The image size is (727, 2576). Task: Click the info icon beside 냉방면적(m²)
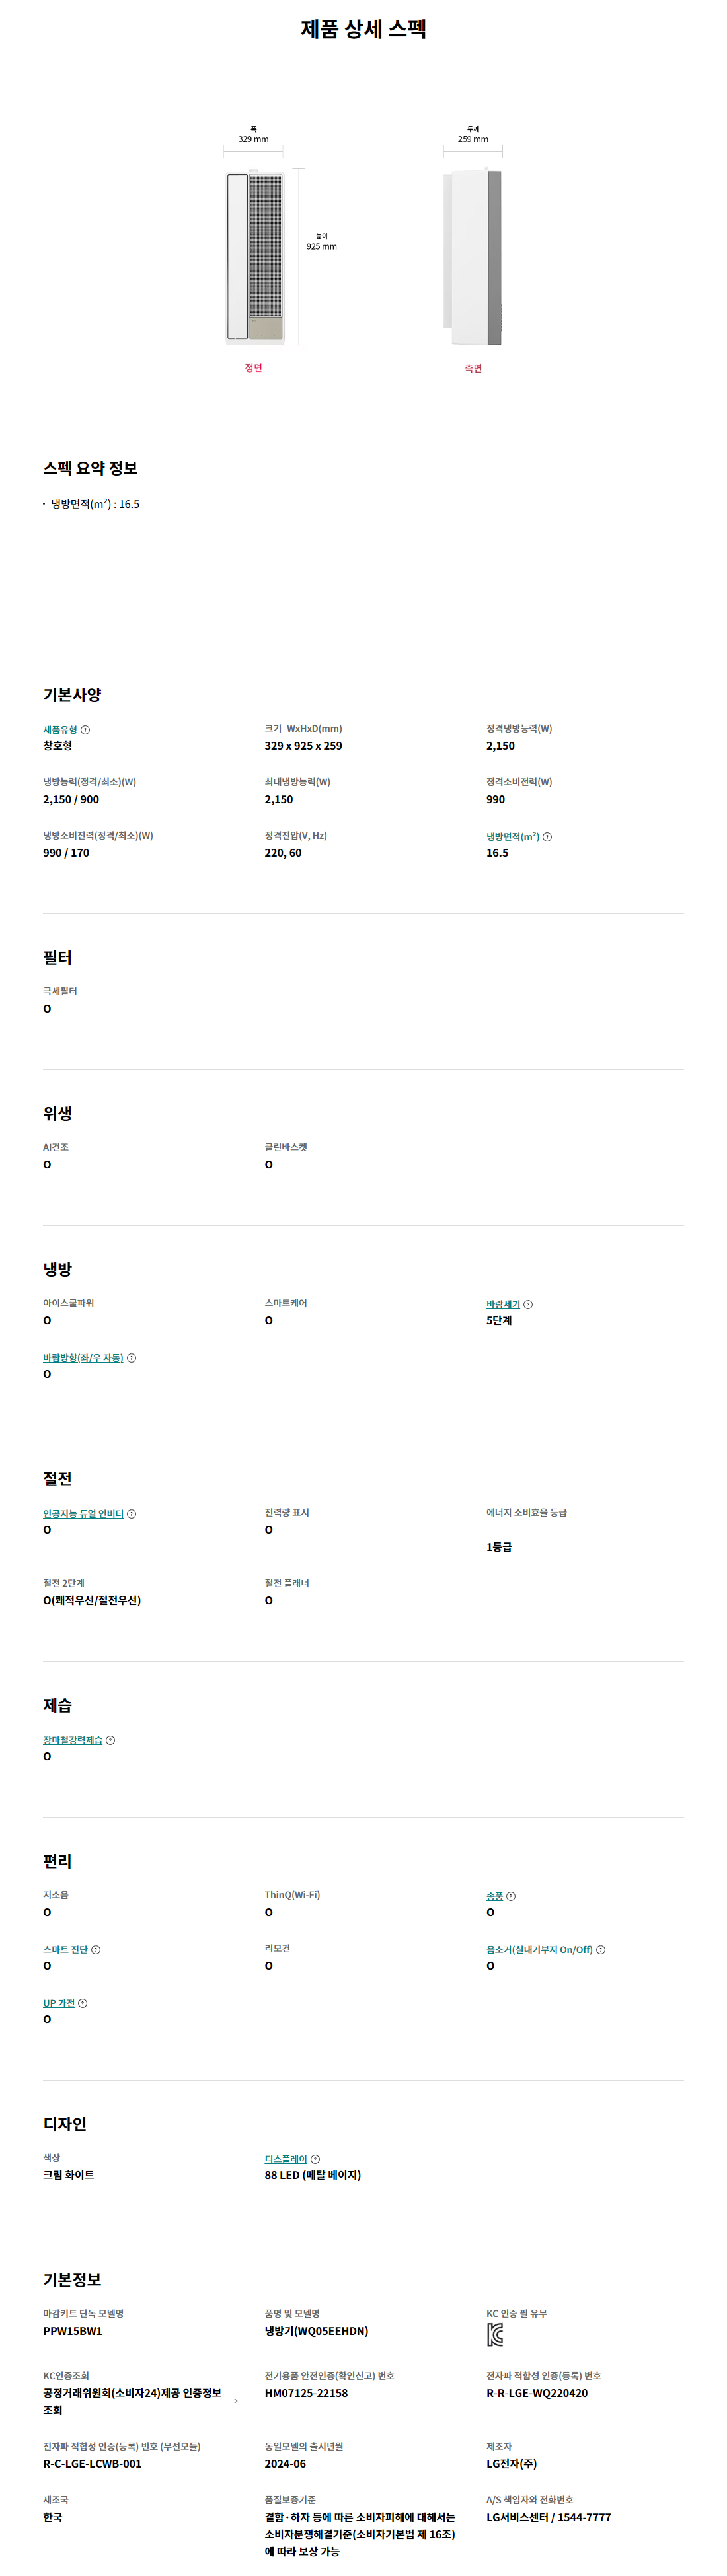(x=547, y=837)
